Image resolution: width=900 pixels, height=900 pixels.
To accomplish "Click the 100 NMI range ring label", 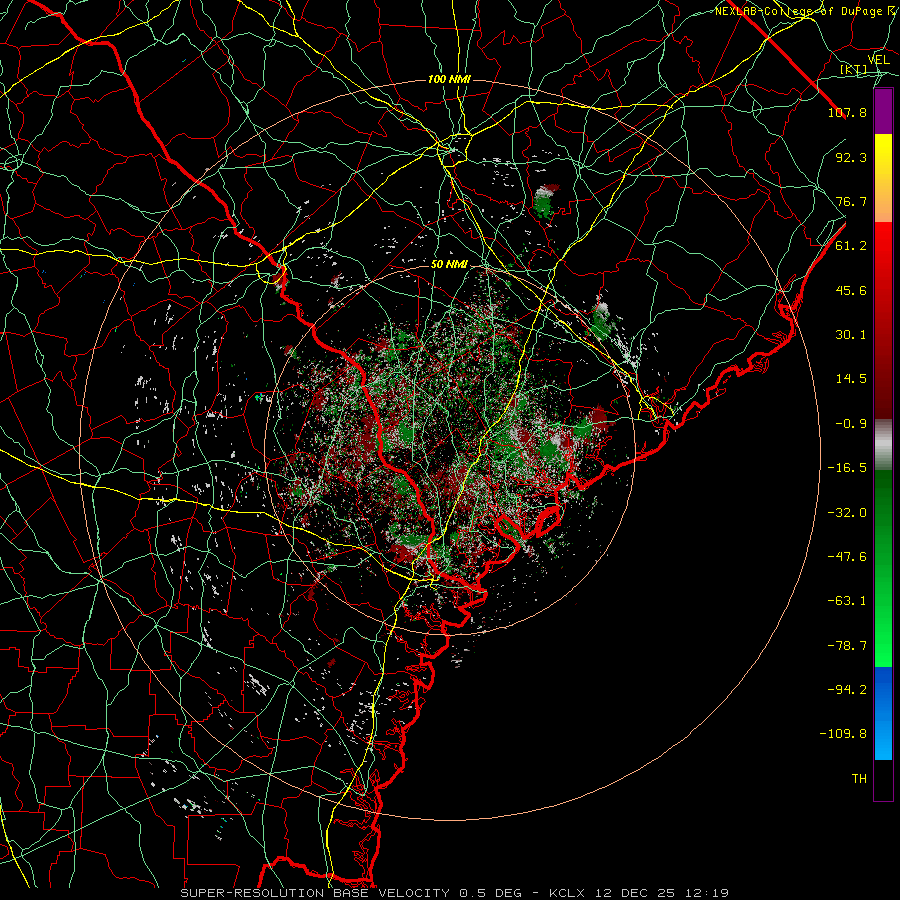I will [449, 79].
